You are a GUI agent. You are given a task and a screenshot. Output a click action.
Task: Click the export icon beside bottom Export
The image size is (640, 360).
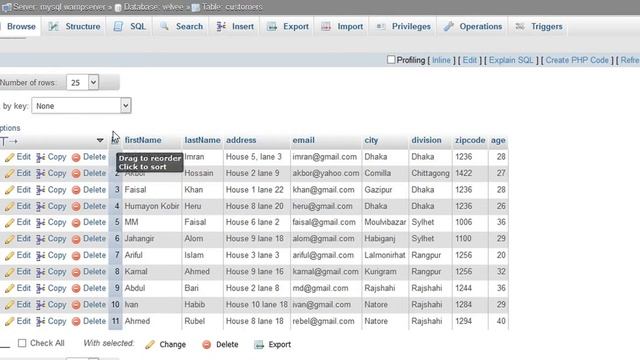coord(259,345)
